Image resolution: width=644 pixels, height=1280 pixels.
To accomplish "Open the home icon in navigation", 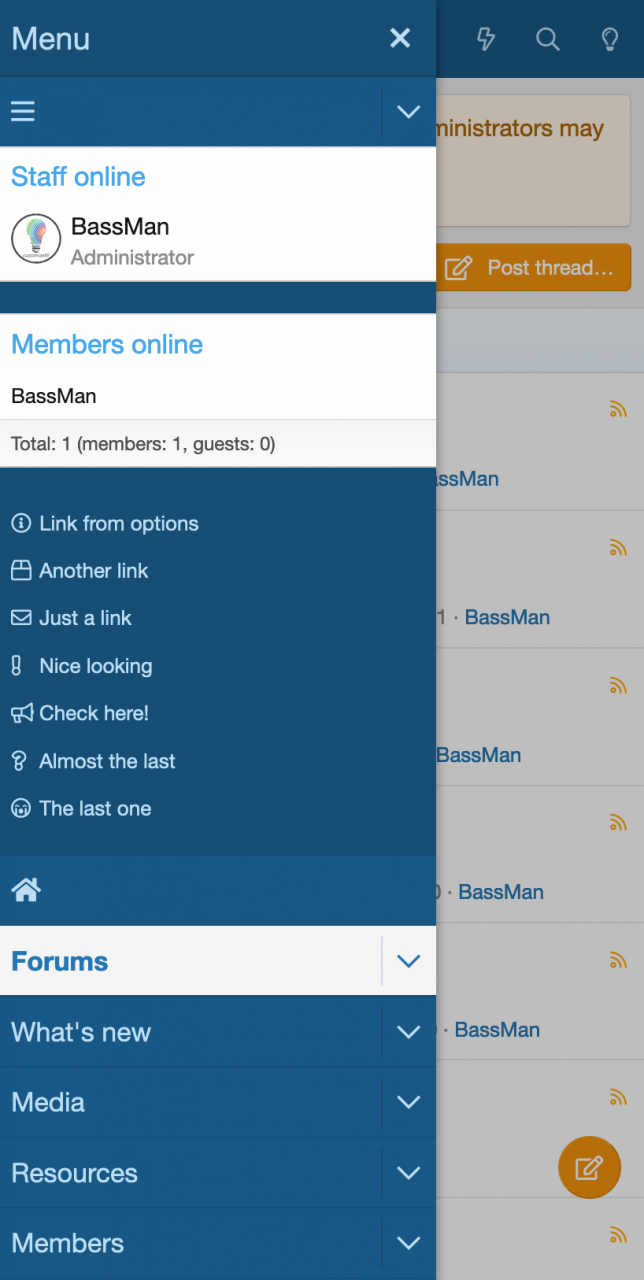I will (x=26, y=890).
